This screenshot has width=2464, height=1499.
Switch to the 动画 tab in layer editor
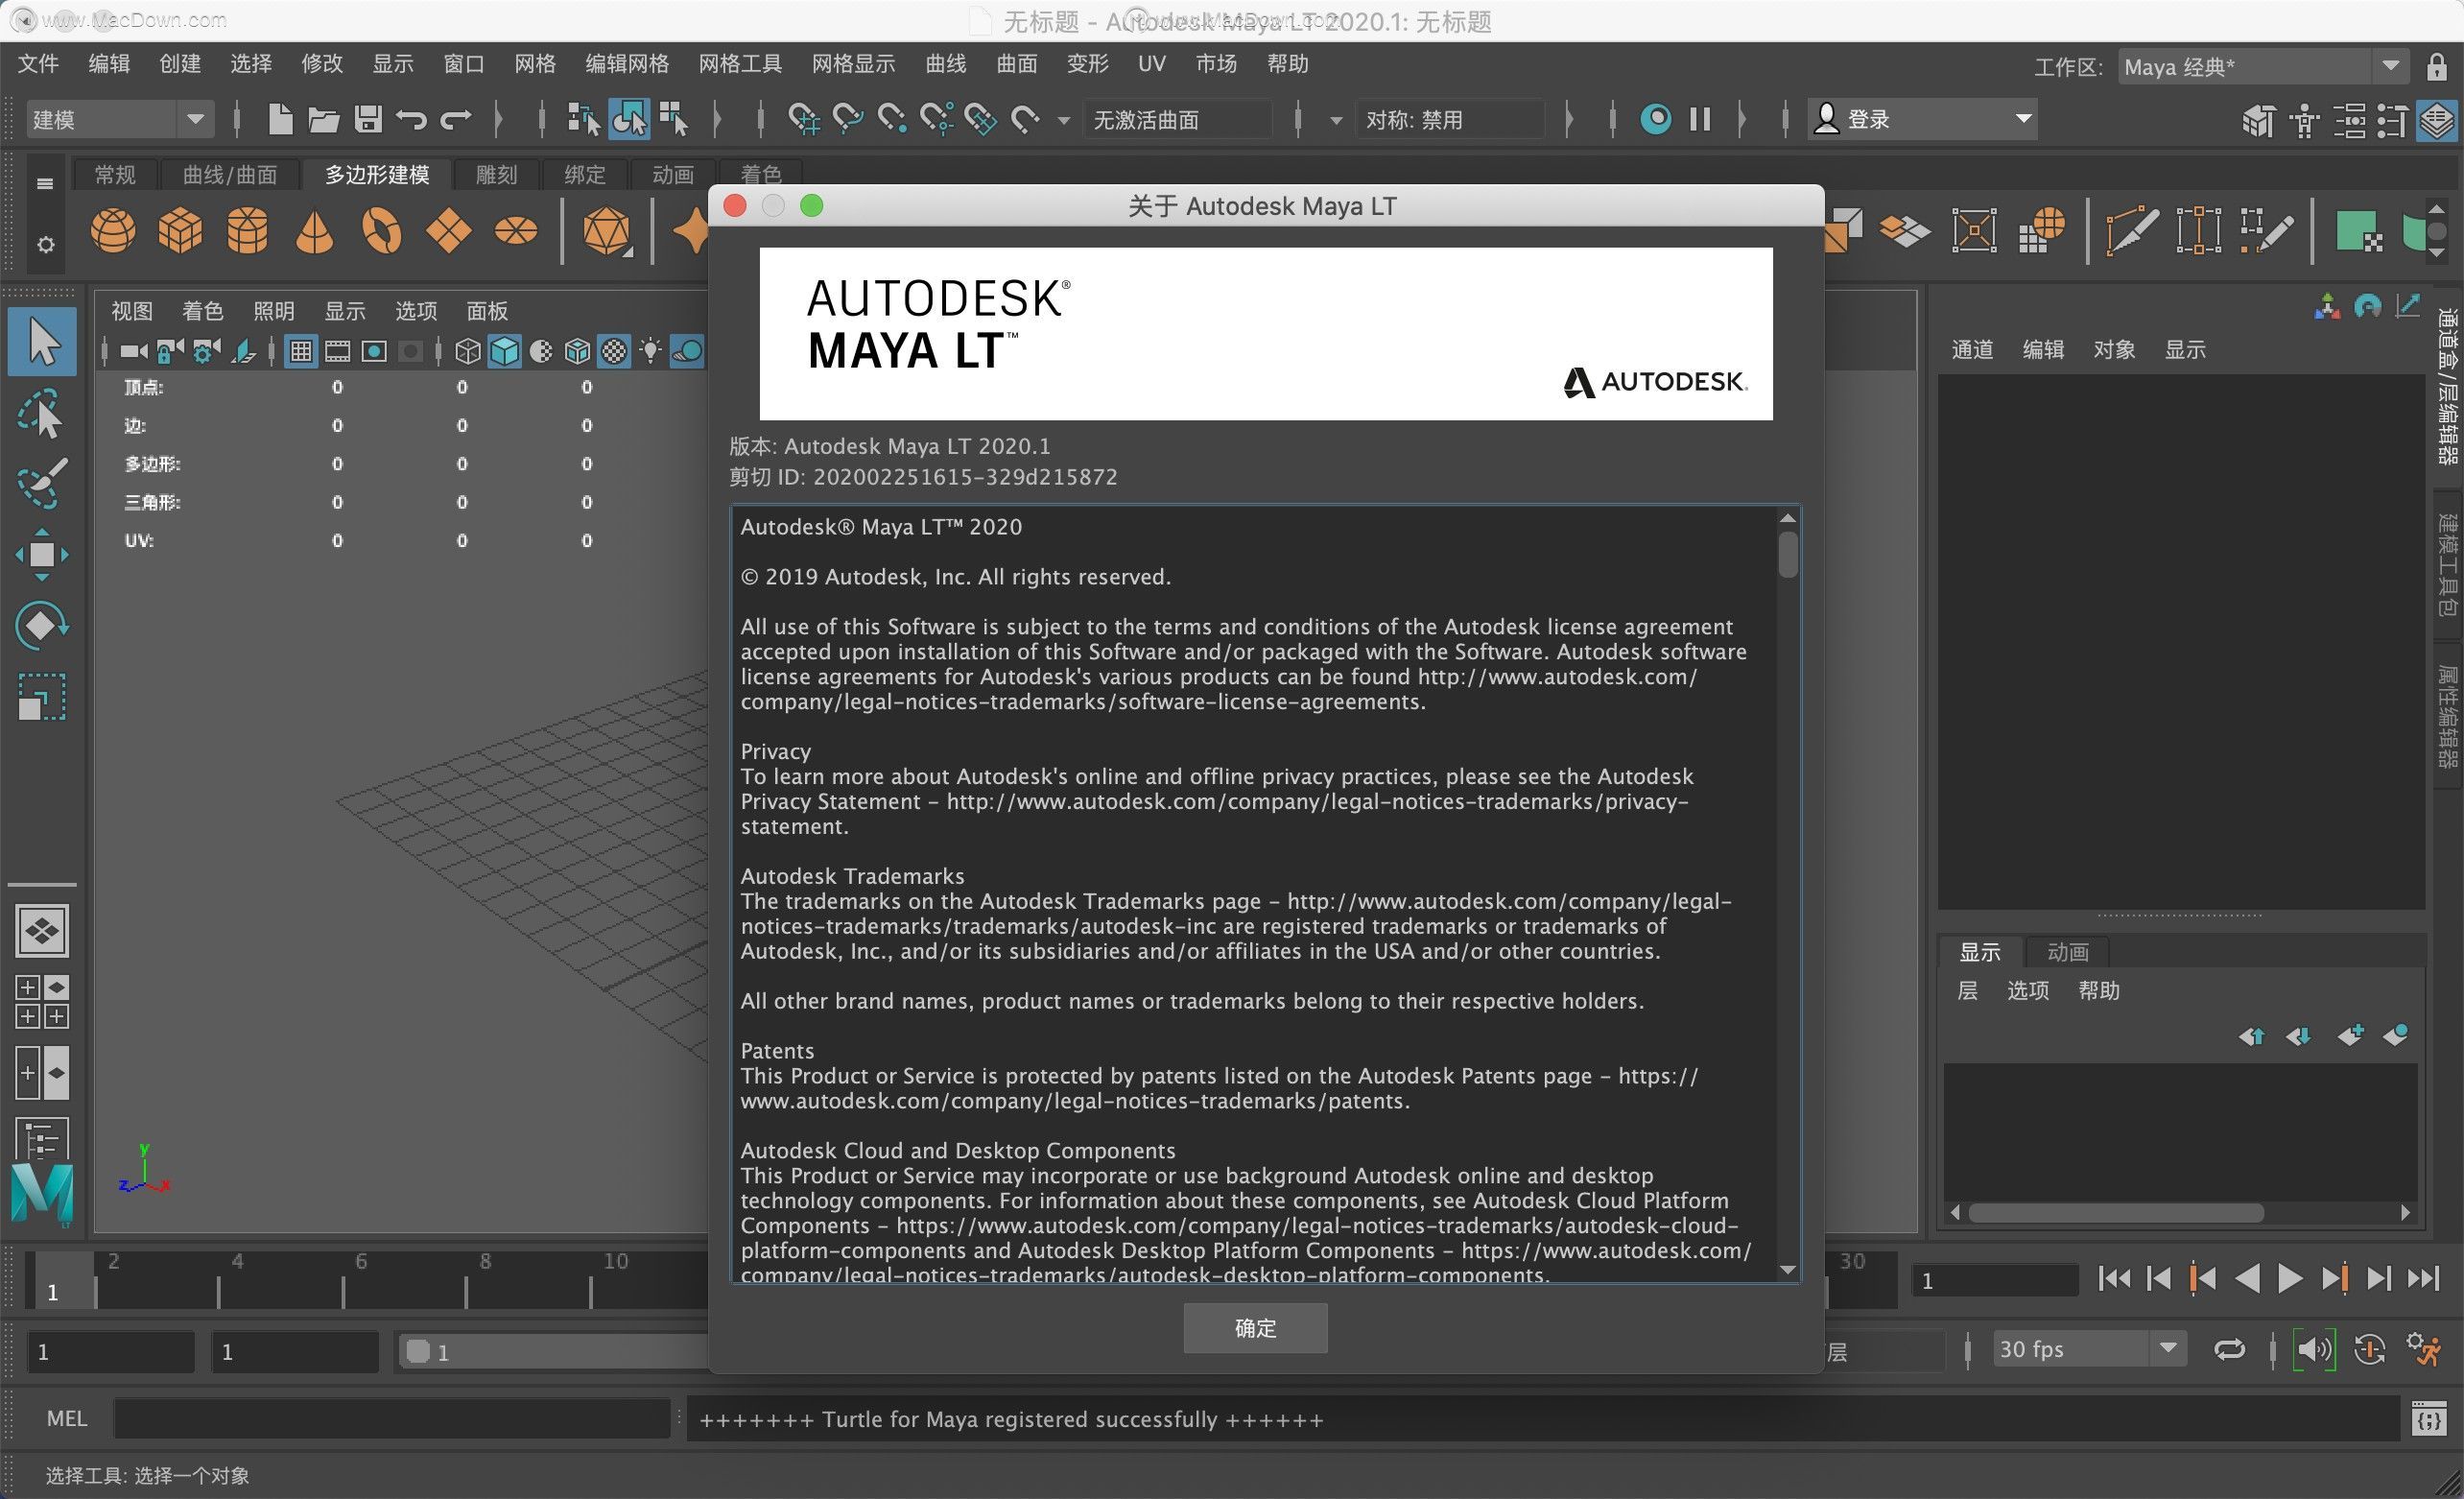2067,951
